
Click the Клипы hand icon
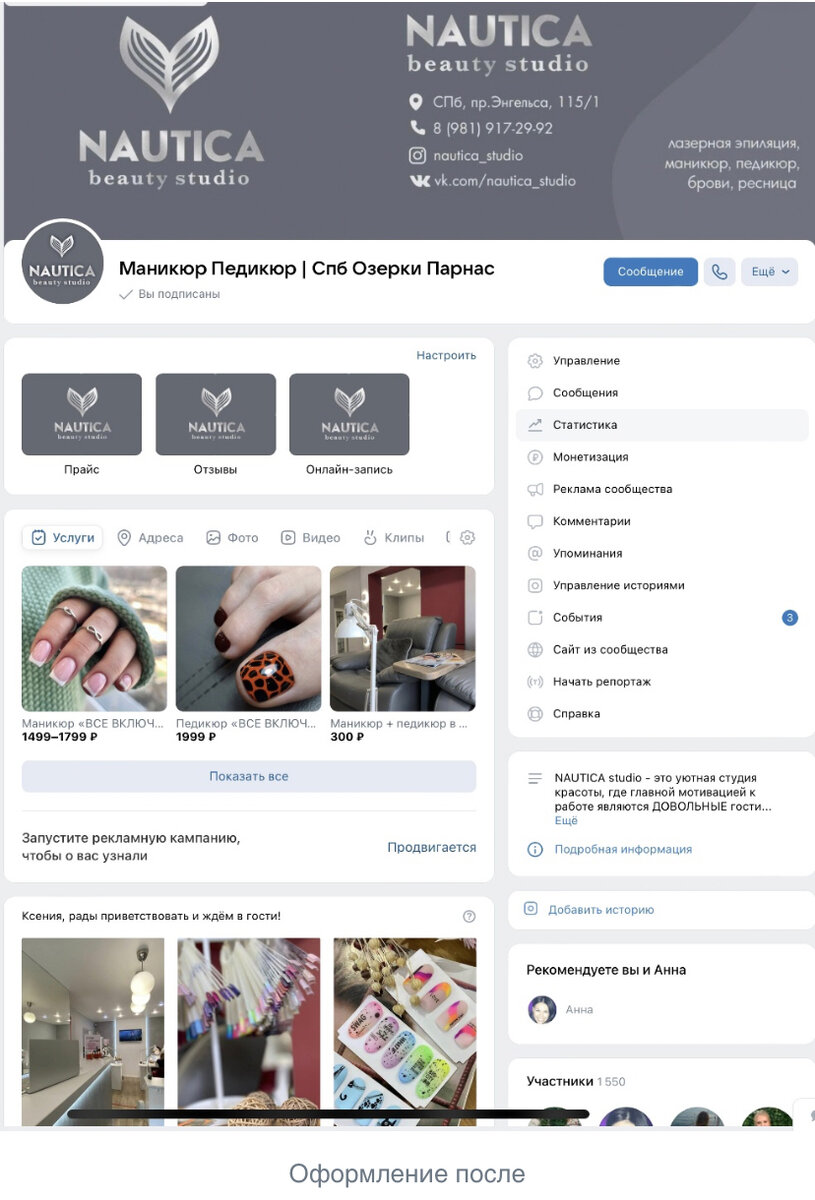[370, 537]
